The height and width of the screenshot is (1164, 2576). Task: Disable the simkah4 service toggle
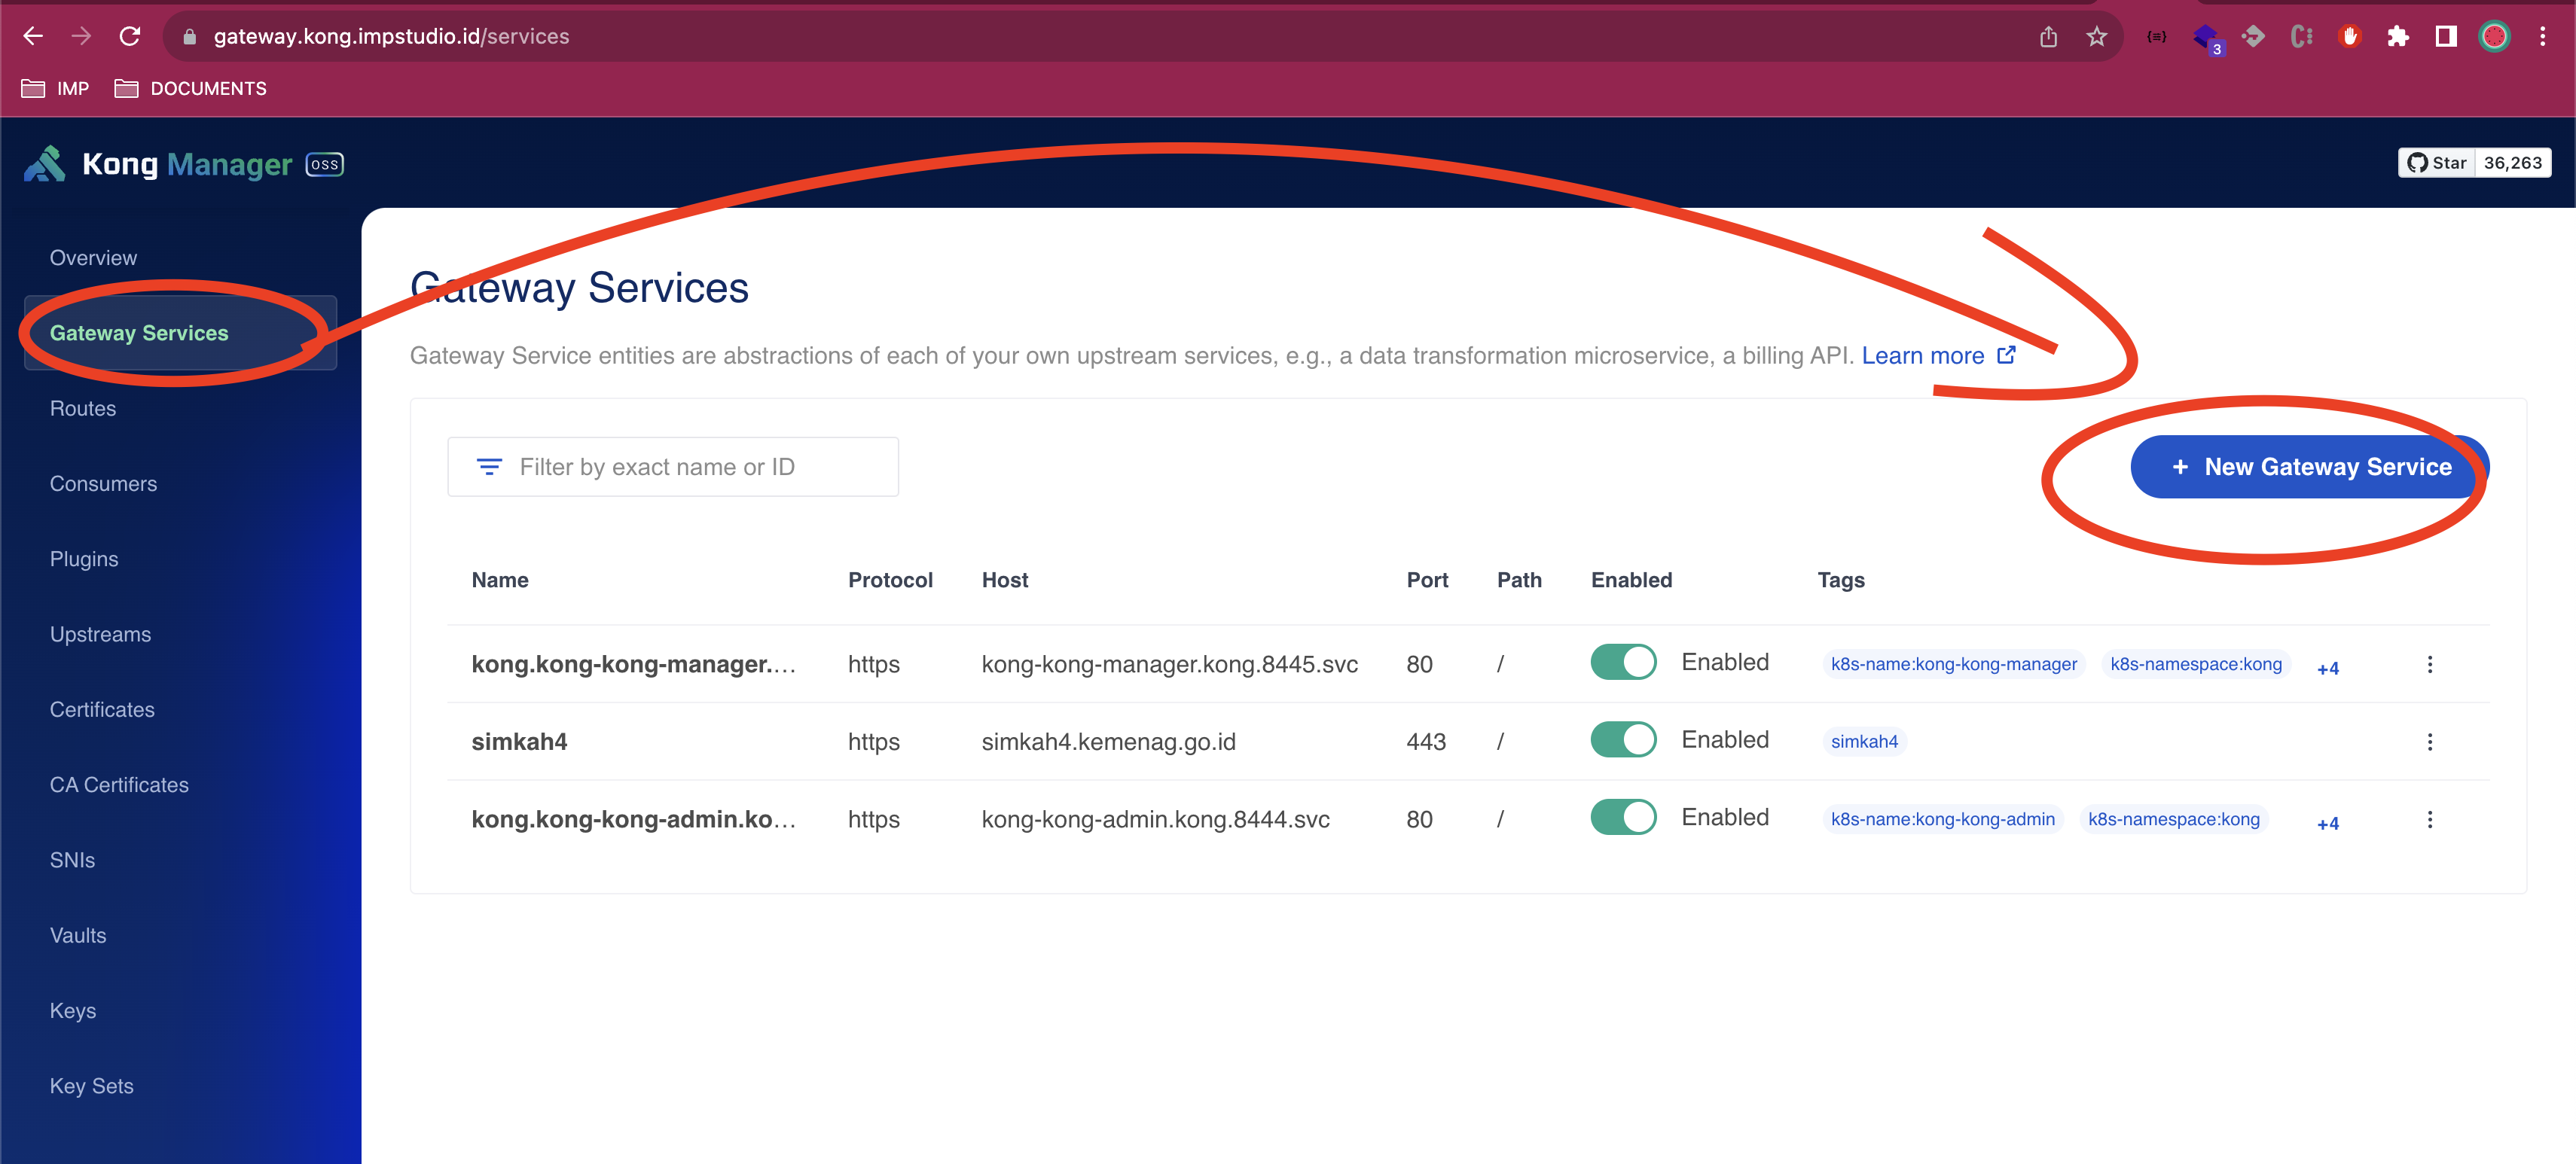click(1623, 740)
